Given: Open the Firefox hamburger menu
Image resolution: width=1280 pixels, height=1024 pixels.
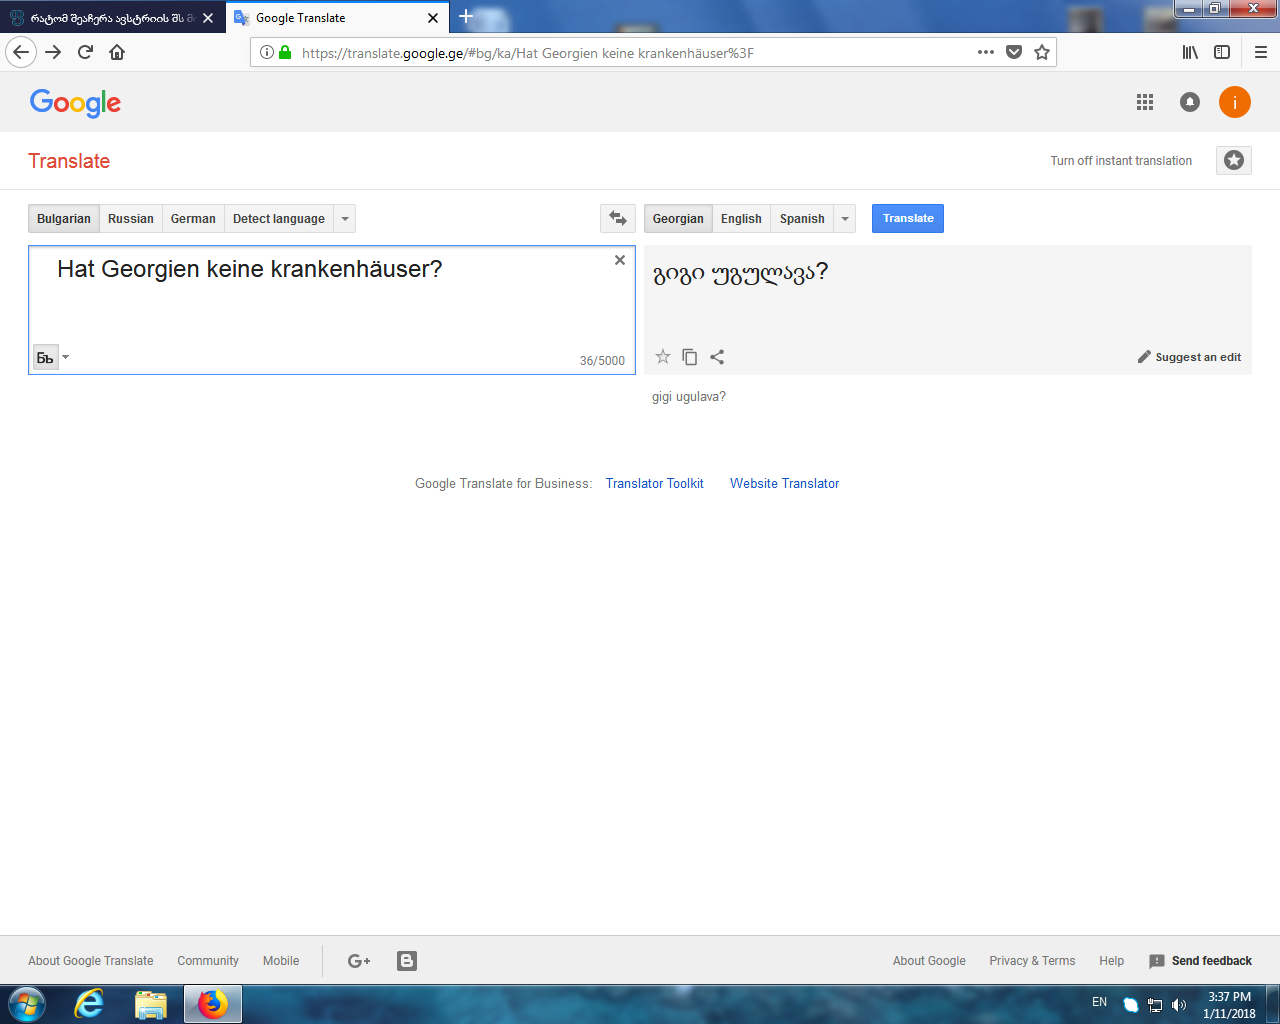Looking at the screenshot, I should pyautogui.click(x=1261, y=52).
